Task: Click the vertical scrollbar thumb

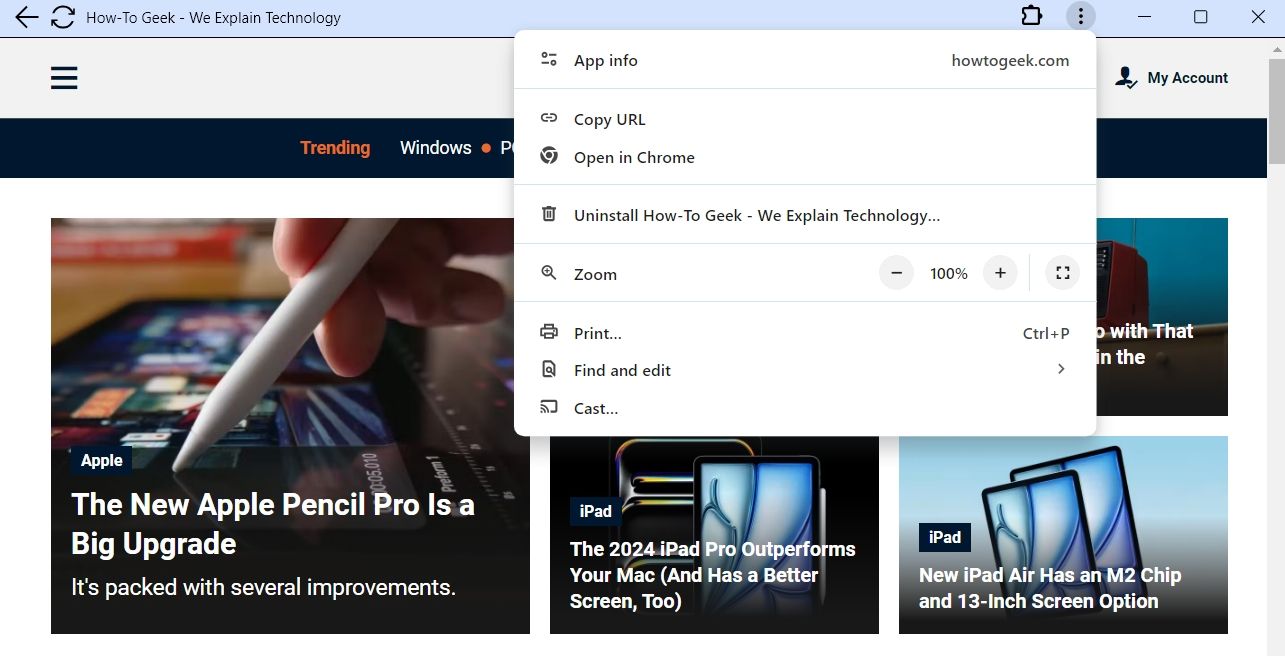Action: (x=1277, y=110)
